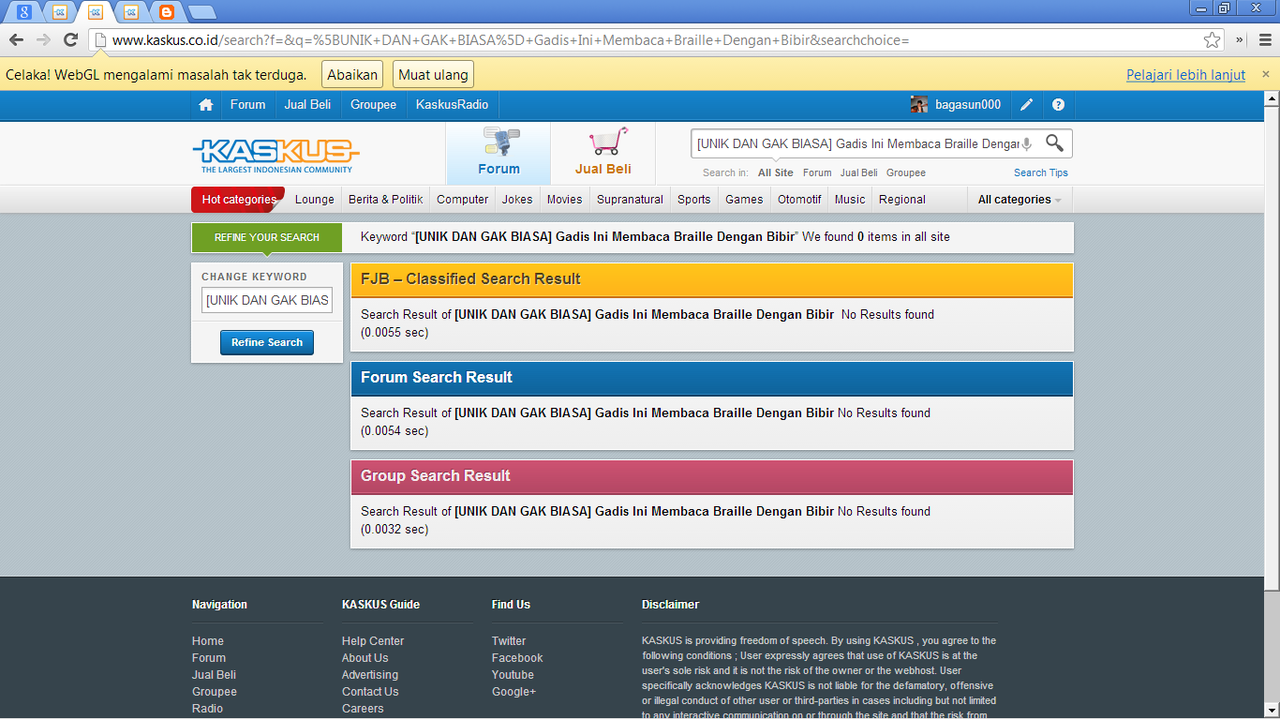The width and height of the screenshot is (1280, 720).
Task: Select Forum search scope option
Action: 817,173
